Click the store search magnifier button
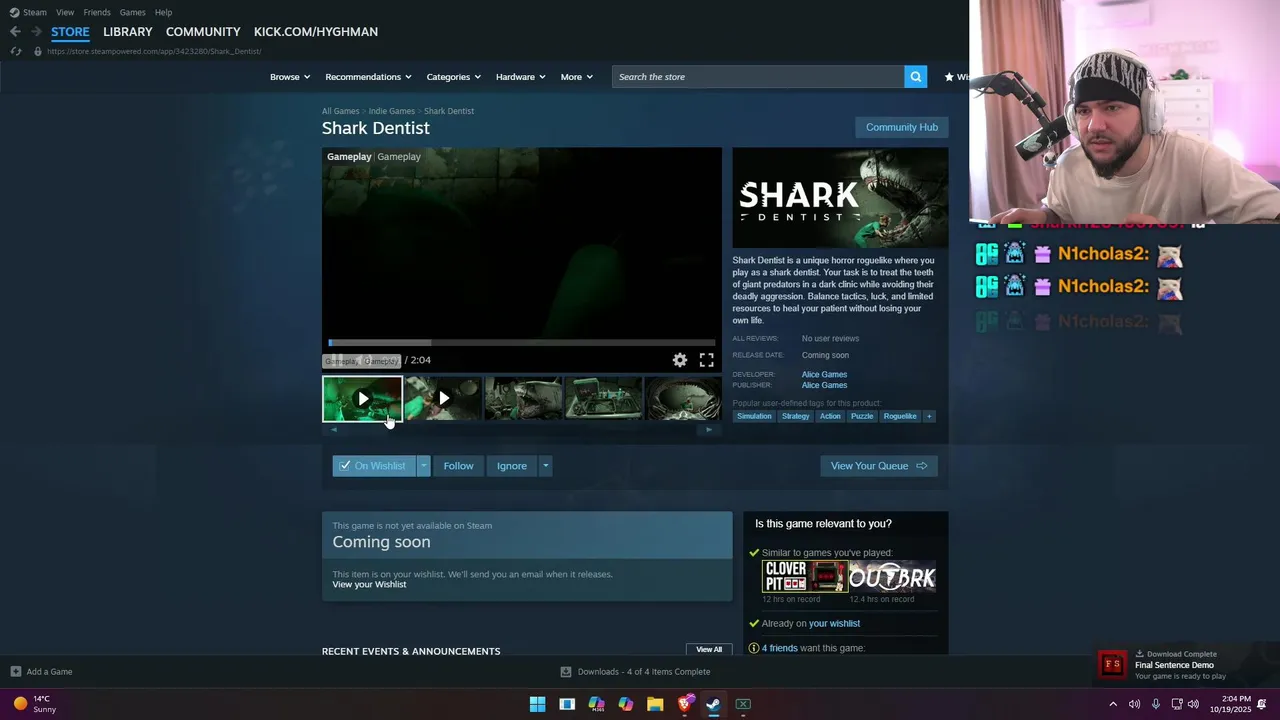This screenshot has width=1280, height=720. pyautogui.click(x=915, y=77)
